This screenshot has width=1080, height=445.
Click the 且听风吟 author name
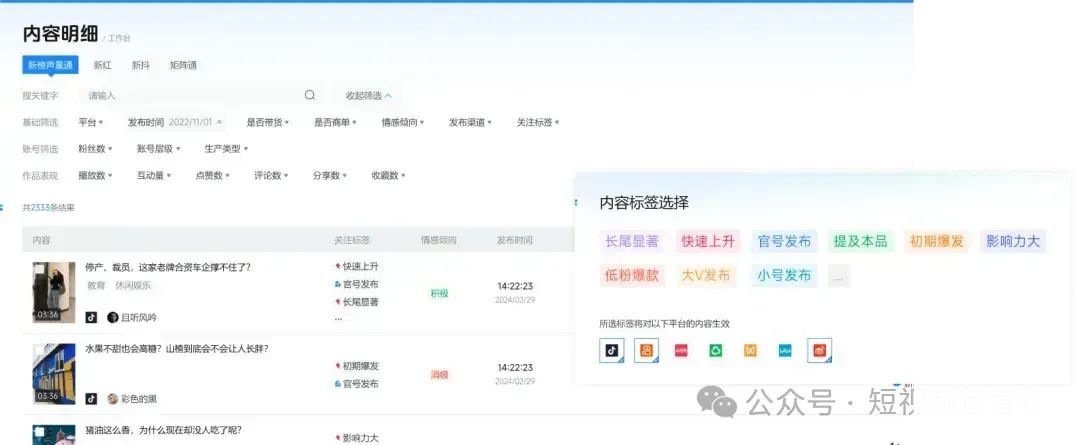(x=139, y=318)
